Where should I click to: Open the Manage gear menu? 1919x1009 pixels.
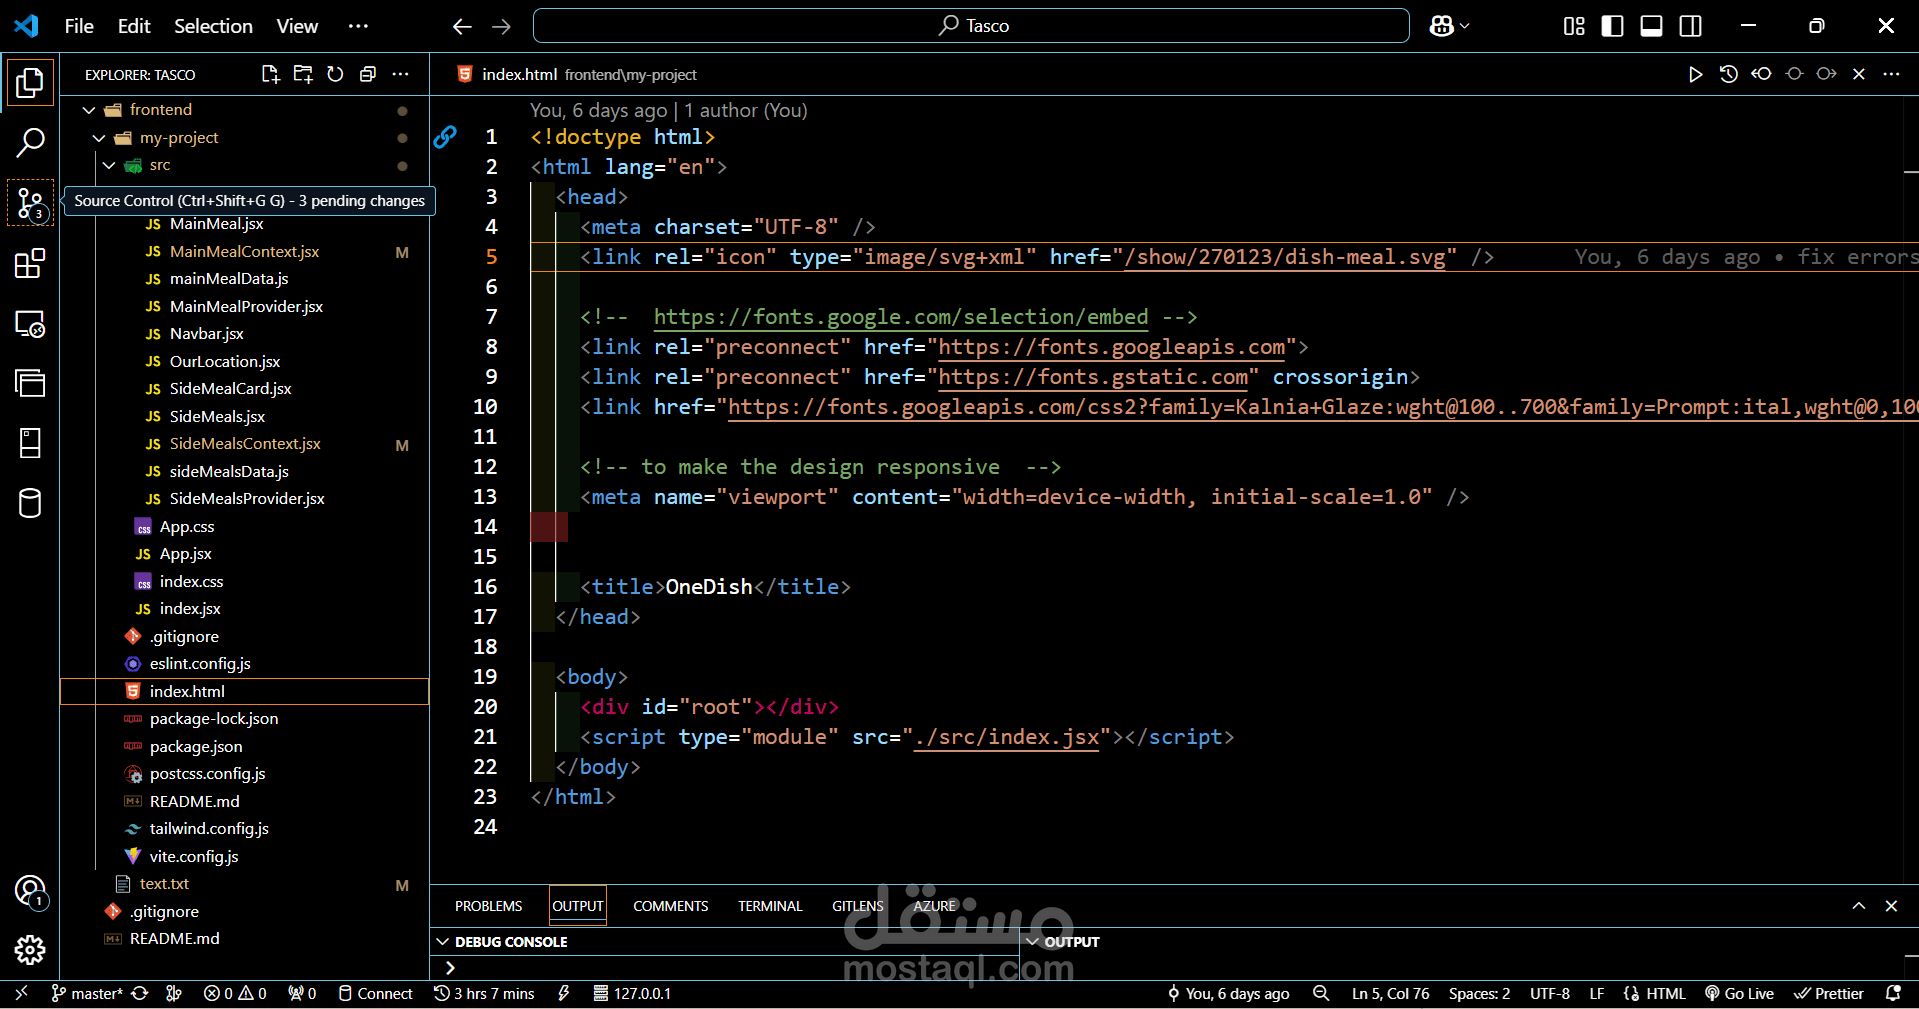[x=30, y=950]
